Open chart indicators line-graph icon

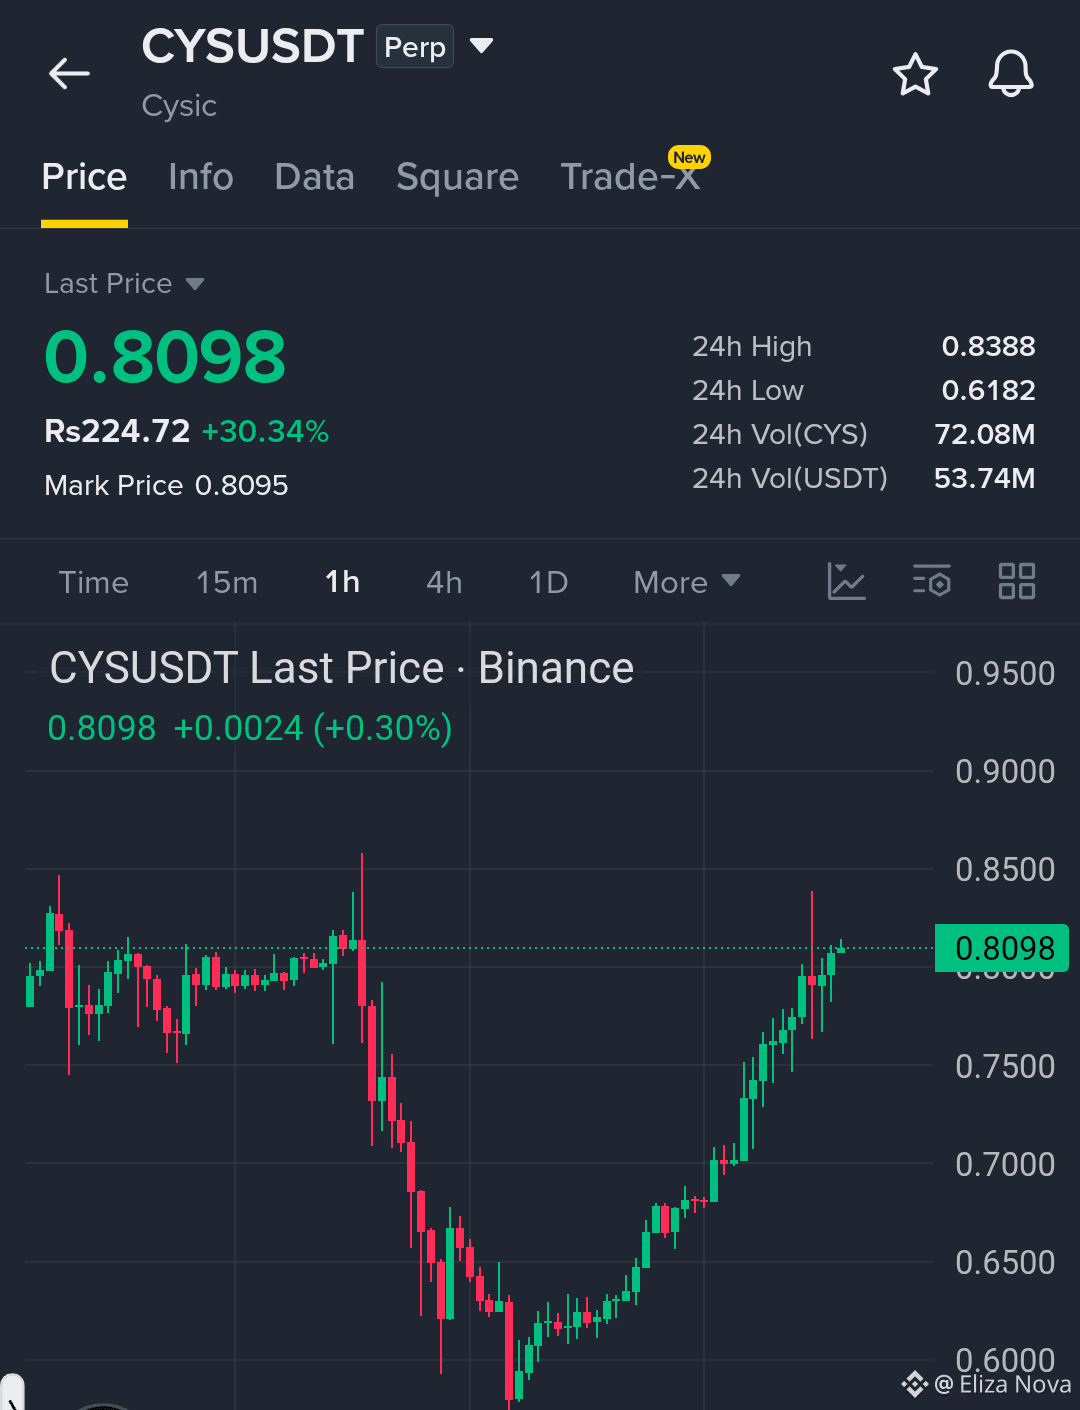(846, 581)
